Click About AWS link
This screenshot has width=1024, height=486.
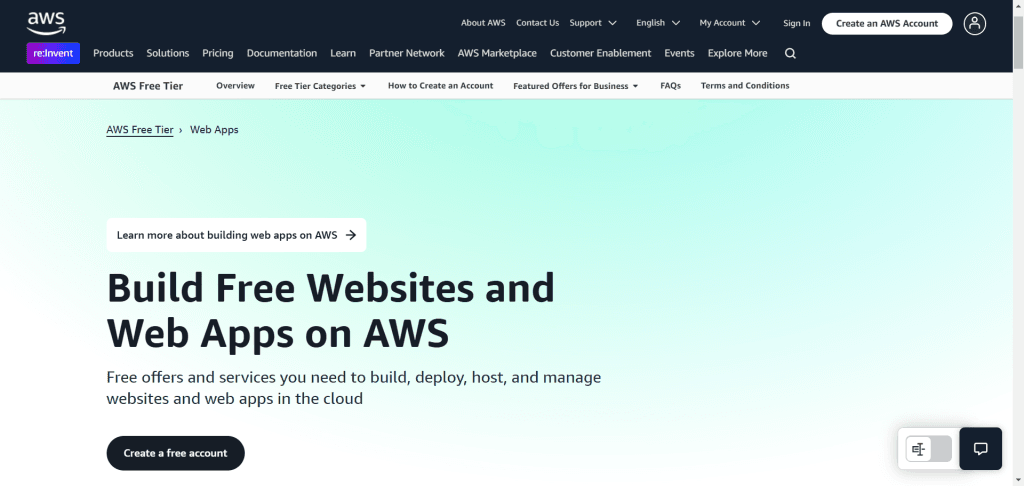pos(483,23)
